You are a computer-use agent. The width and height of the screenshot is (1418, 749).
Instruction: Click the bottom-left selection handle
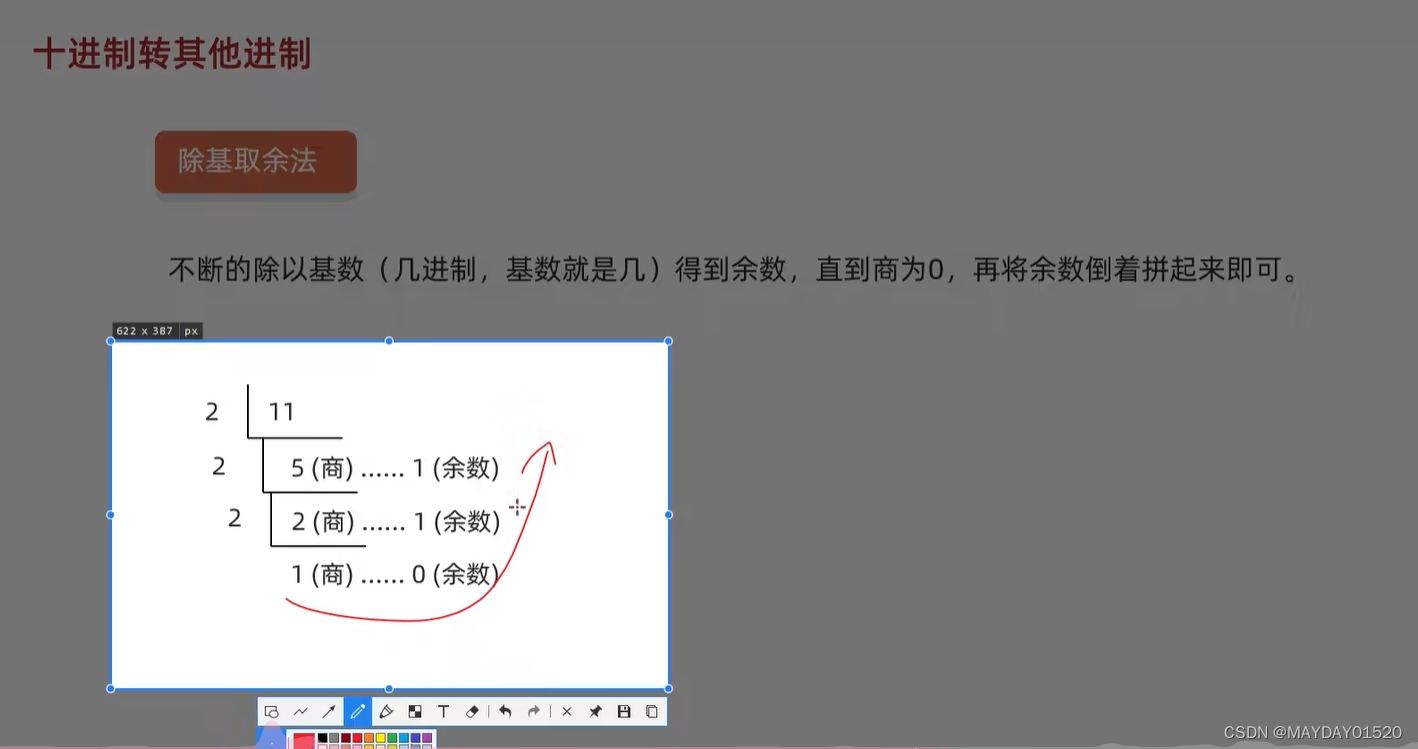[x=110, y=688]
